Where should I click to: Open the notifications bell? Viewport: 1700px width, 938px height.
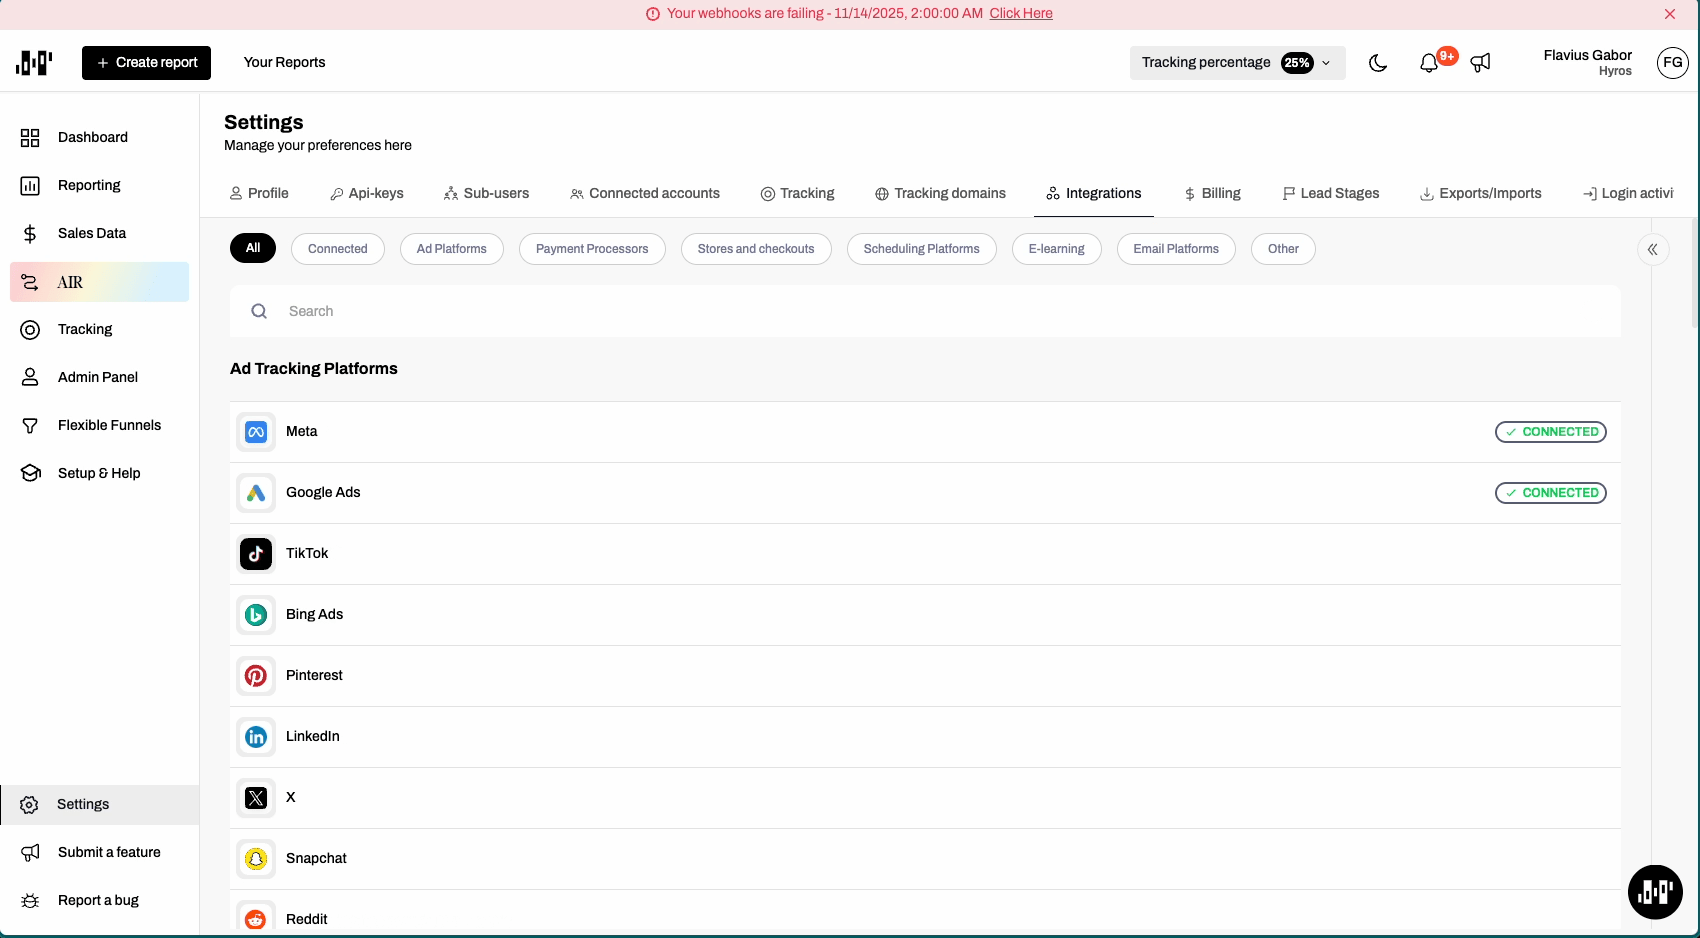click(1429, 63)
